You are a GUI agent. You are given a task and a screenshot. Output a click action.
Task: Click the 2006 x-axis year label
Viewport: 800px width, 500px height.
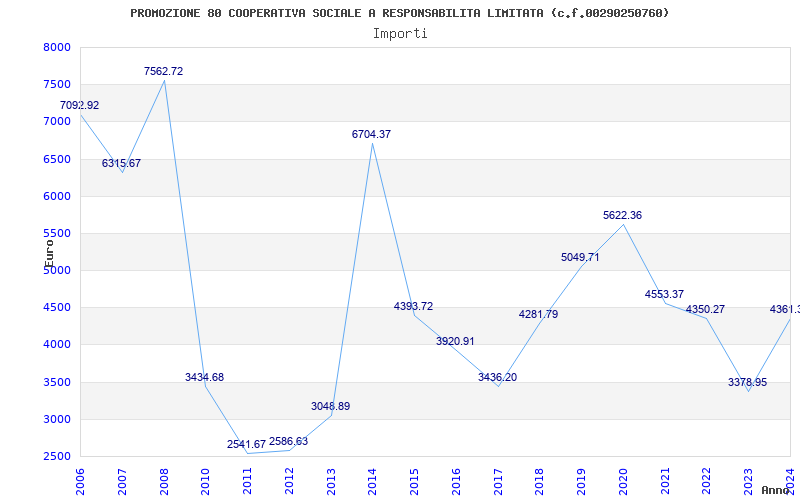[80, 482]
